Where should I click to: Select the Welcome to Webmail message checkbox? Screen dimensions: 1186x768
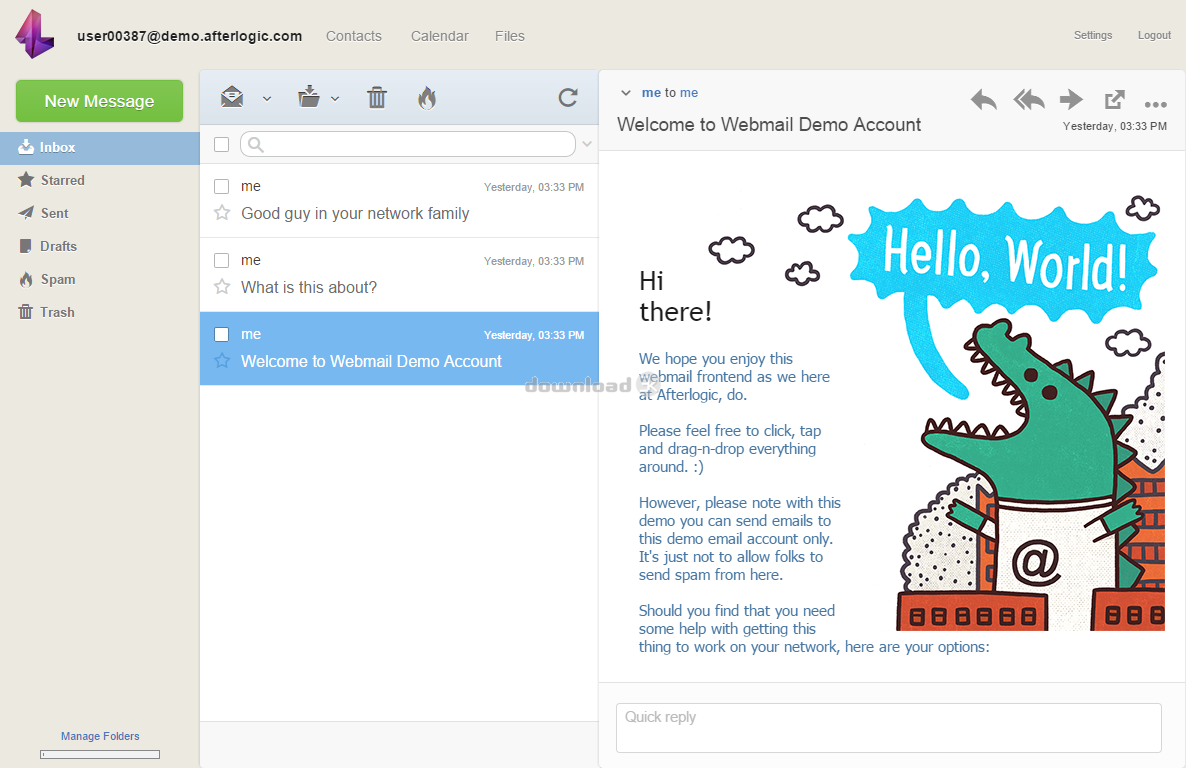(222, 335)
